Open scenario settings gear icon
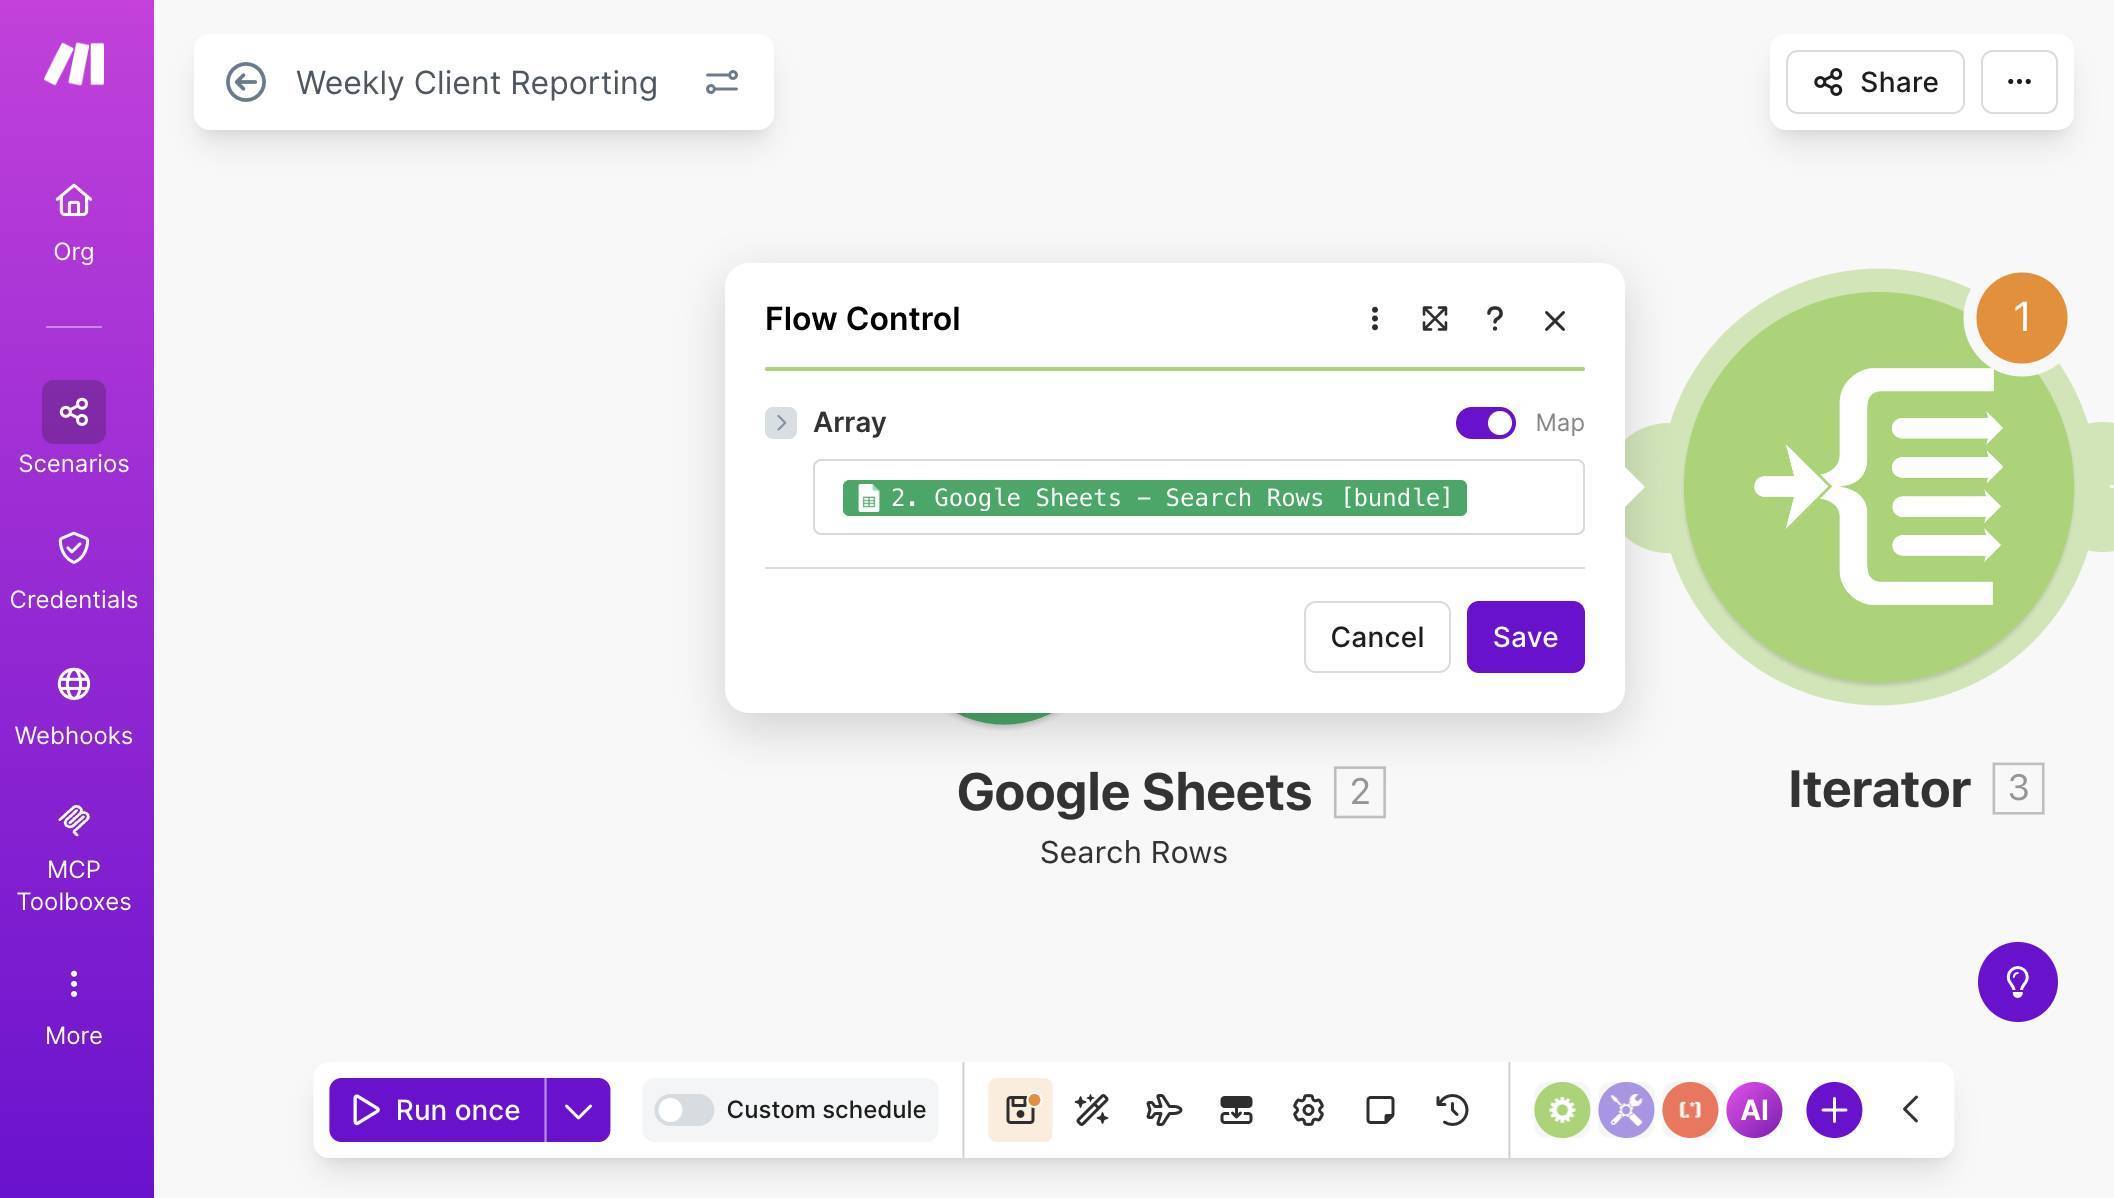This screenshot has width=2114, height=1198. (1307, 1109)
